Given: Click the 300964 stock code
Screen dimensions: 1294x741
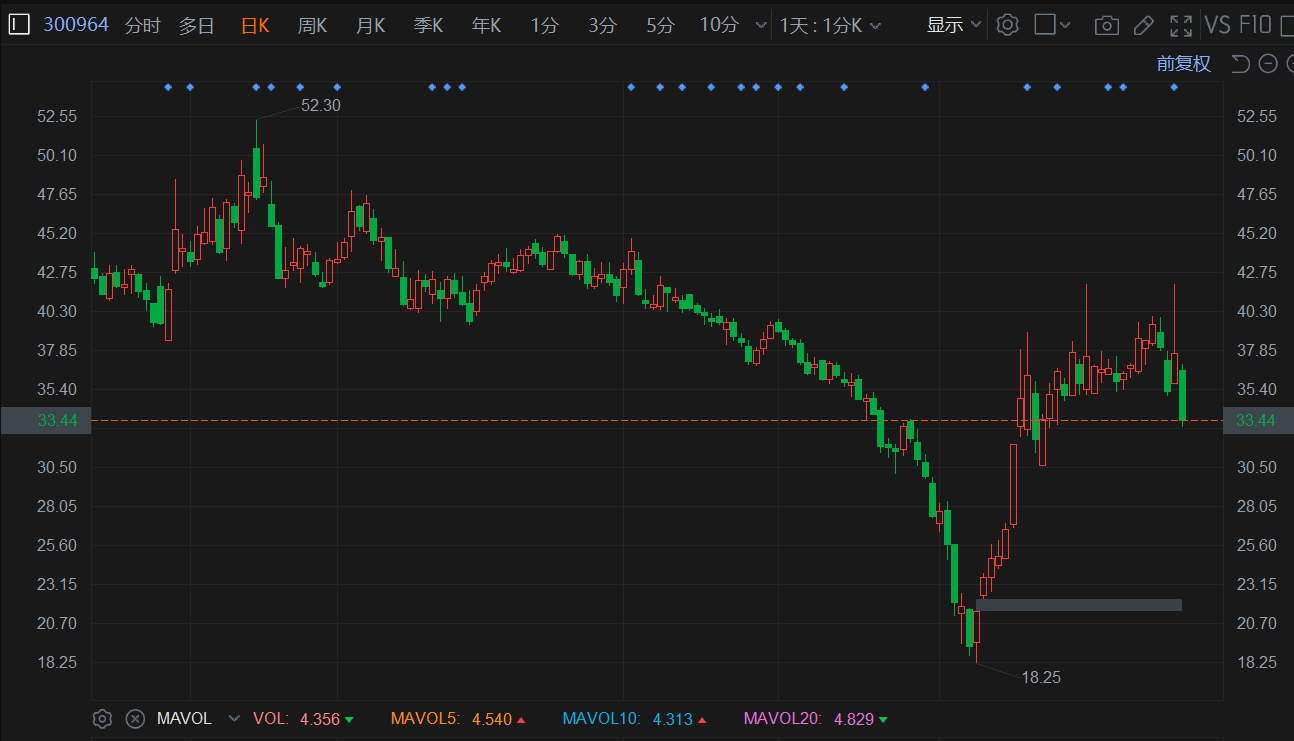Looking at the screenshot, I should click(76, 25).
